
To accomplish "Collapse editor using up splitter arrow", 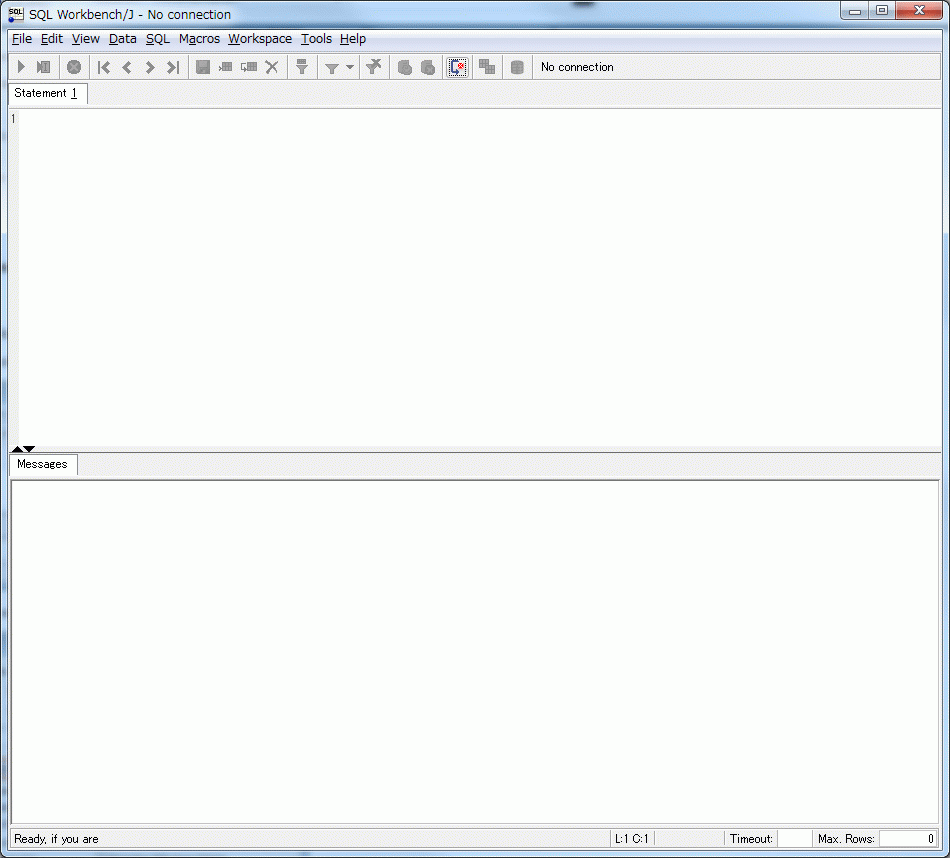I will [x=17, y=449].
